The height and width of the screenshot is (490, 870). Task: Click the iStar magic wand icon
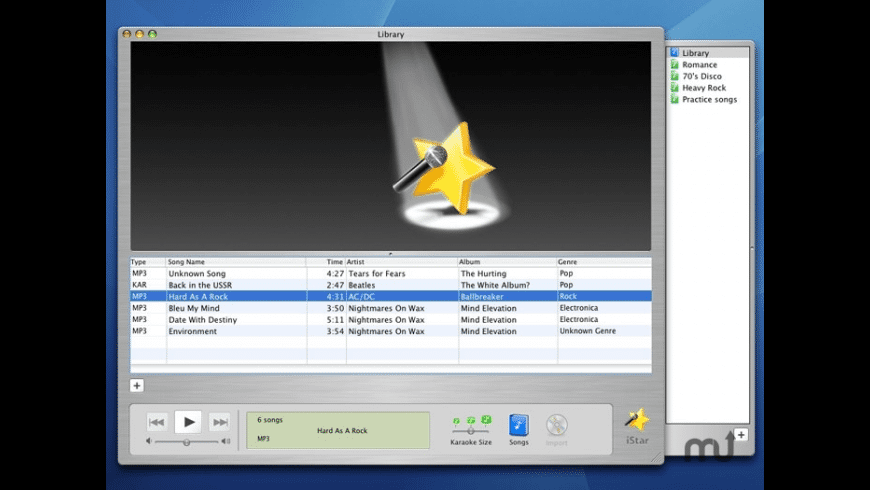(637, 420)
